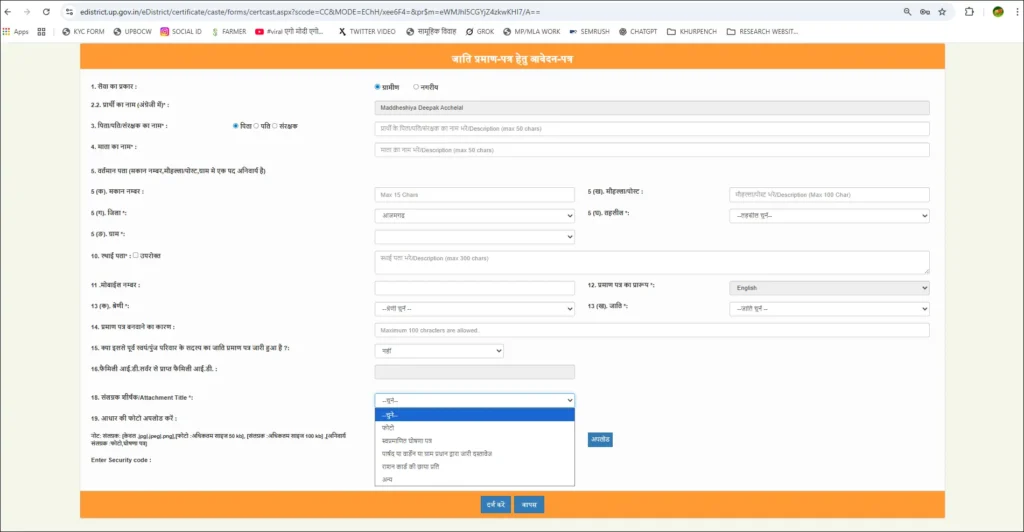Click the father/husband/guardian name field
Image resolution: width=1024 pixels, height=532 pixels.
(652, 129)
